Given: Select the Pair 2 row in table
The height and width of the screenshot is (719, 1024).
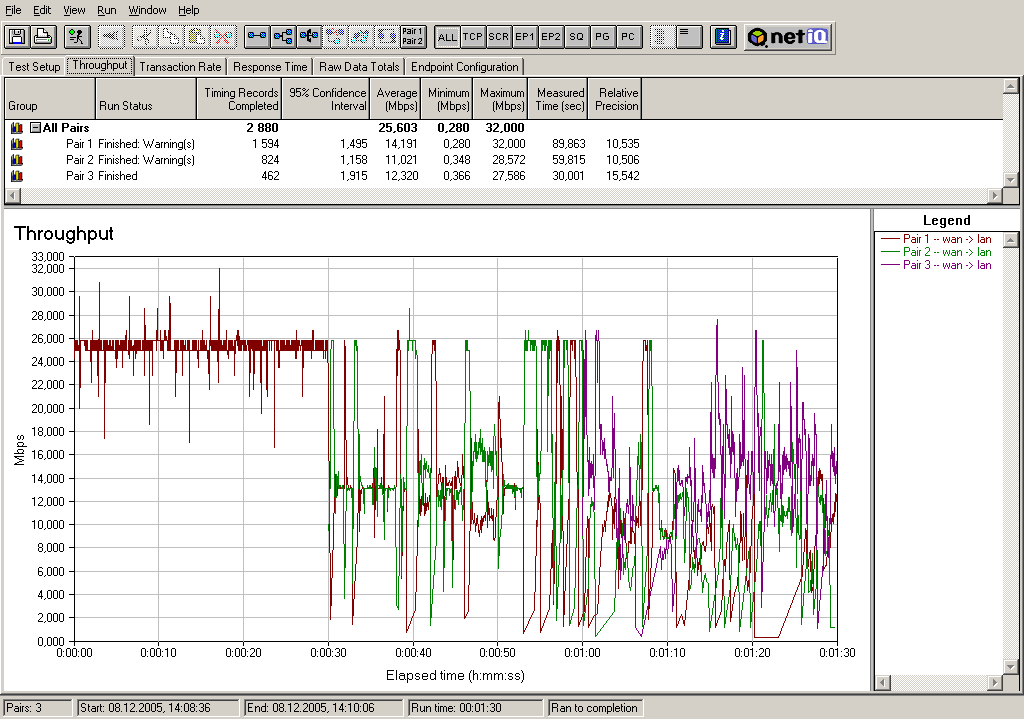Looking at the screenshot, I should (x=80, y=160).
